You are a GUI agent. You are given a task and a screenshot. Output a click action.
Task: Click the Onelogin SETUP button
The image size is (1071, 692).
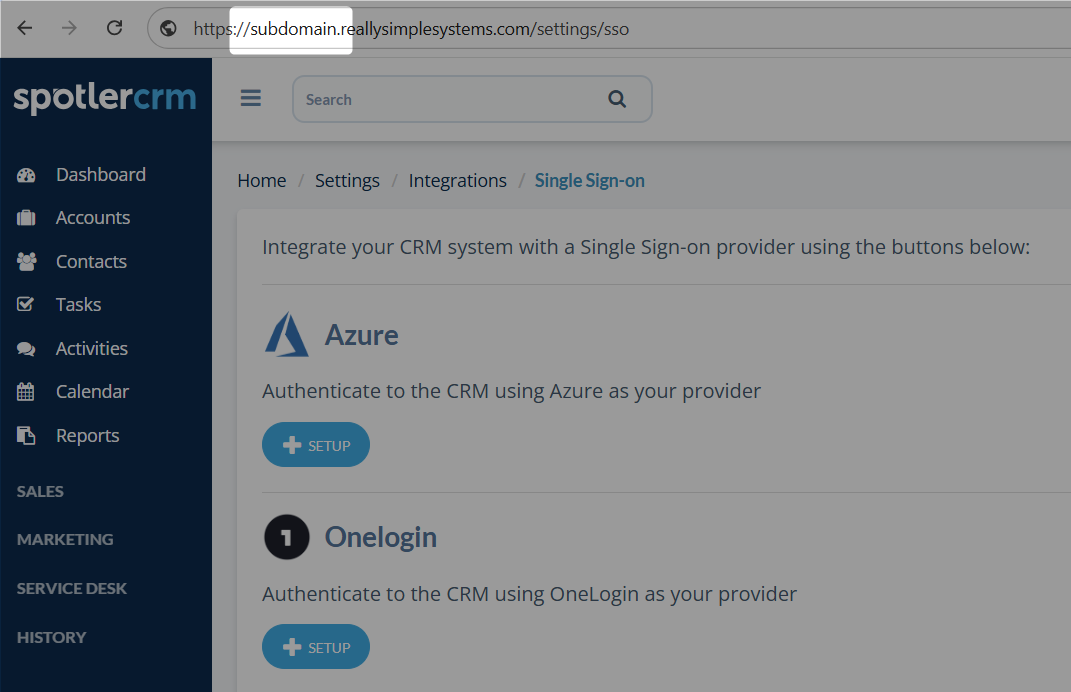pos(316,646)
